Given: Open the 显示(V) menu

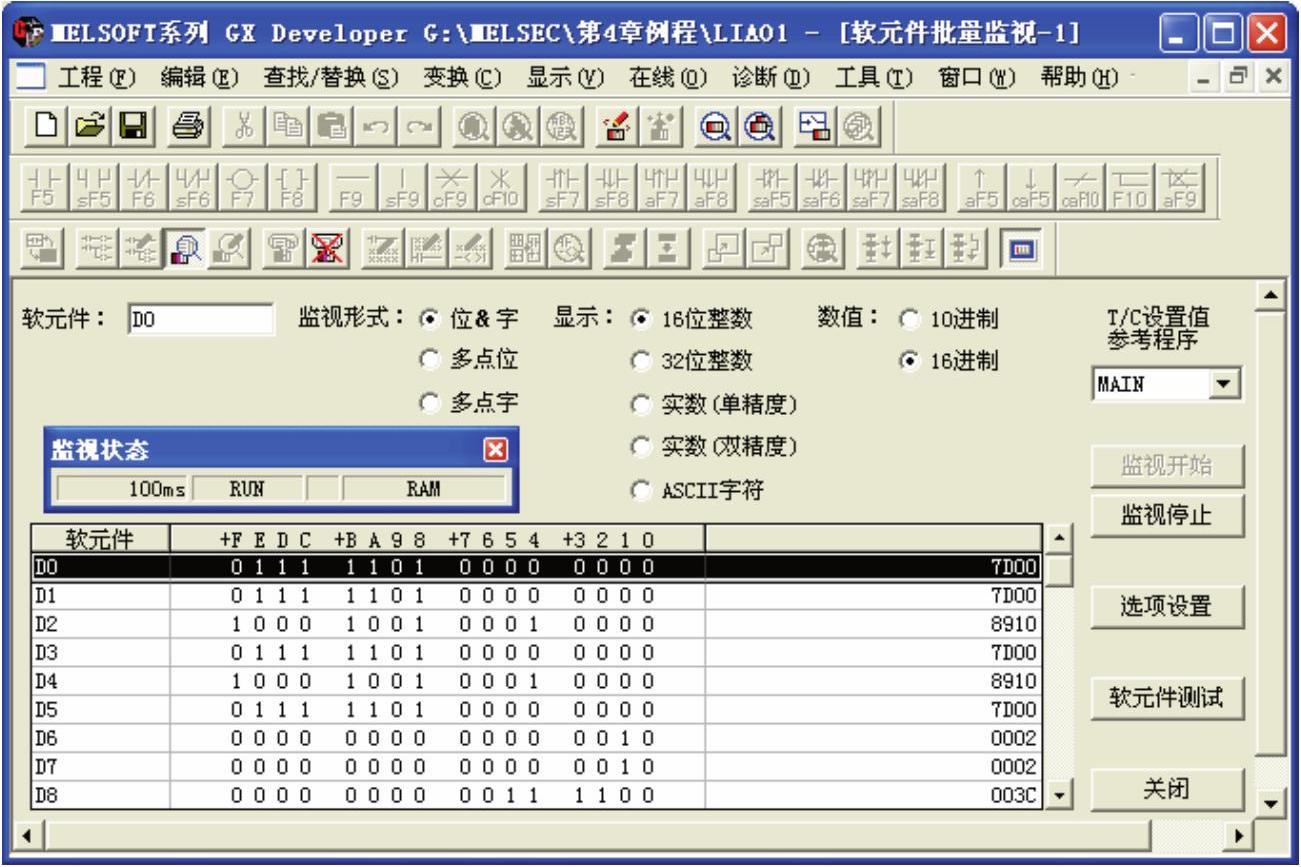Looking at the screenshot, I should coord(564,76).
